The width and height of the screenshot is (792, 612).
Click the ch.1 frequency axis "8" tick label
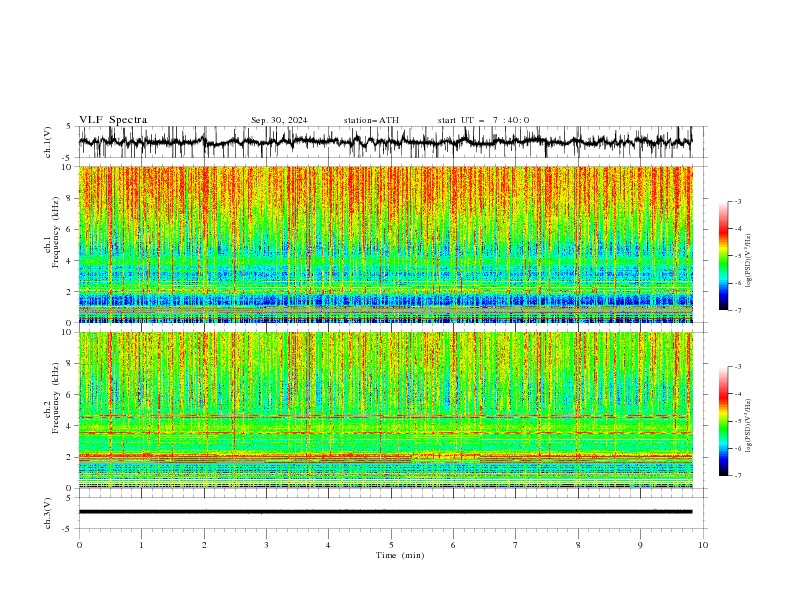point(70,198)
